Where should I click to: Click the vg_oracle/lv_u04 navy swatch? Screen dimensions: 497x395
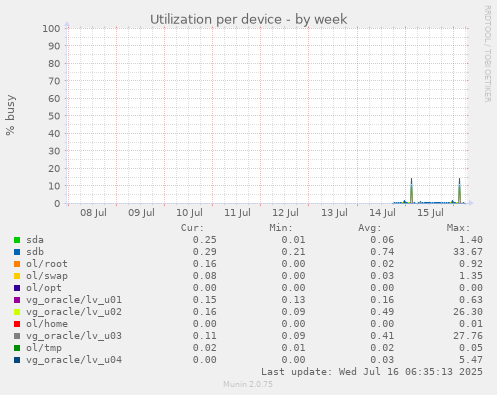(17, 360)
